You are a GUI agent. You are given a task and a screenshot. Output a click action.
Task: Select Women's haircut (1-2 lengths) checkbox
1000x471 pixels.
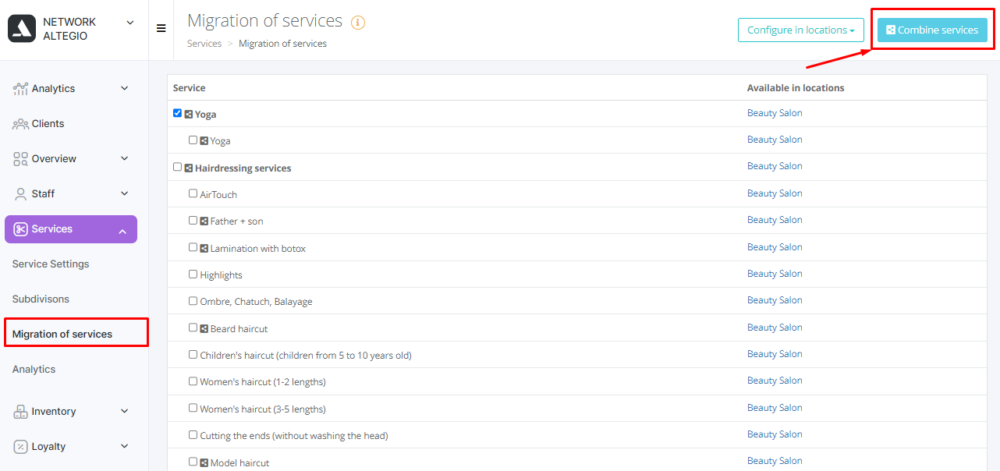pyautogui.click(x=193, y=381)
